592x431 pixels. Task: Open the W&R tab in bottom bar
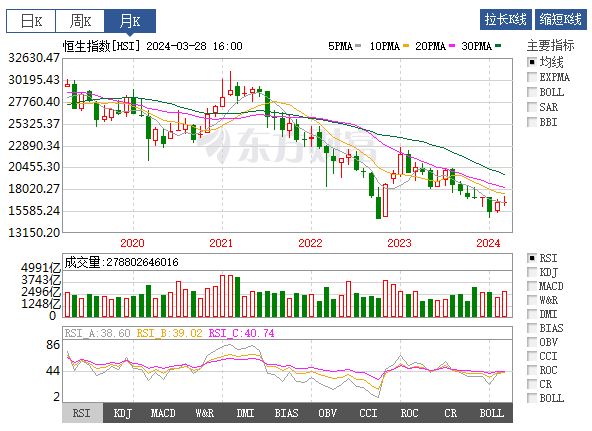click(205, 413)
